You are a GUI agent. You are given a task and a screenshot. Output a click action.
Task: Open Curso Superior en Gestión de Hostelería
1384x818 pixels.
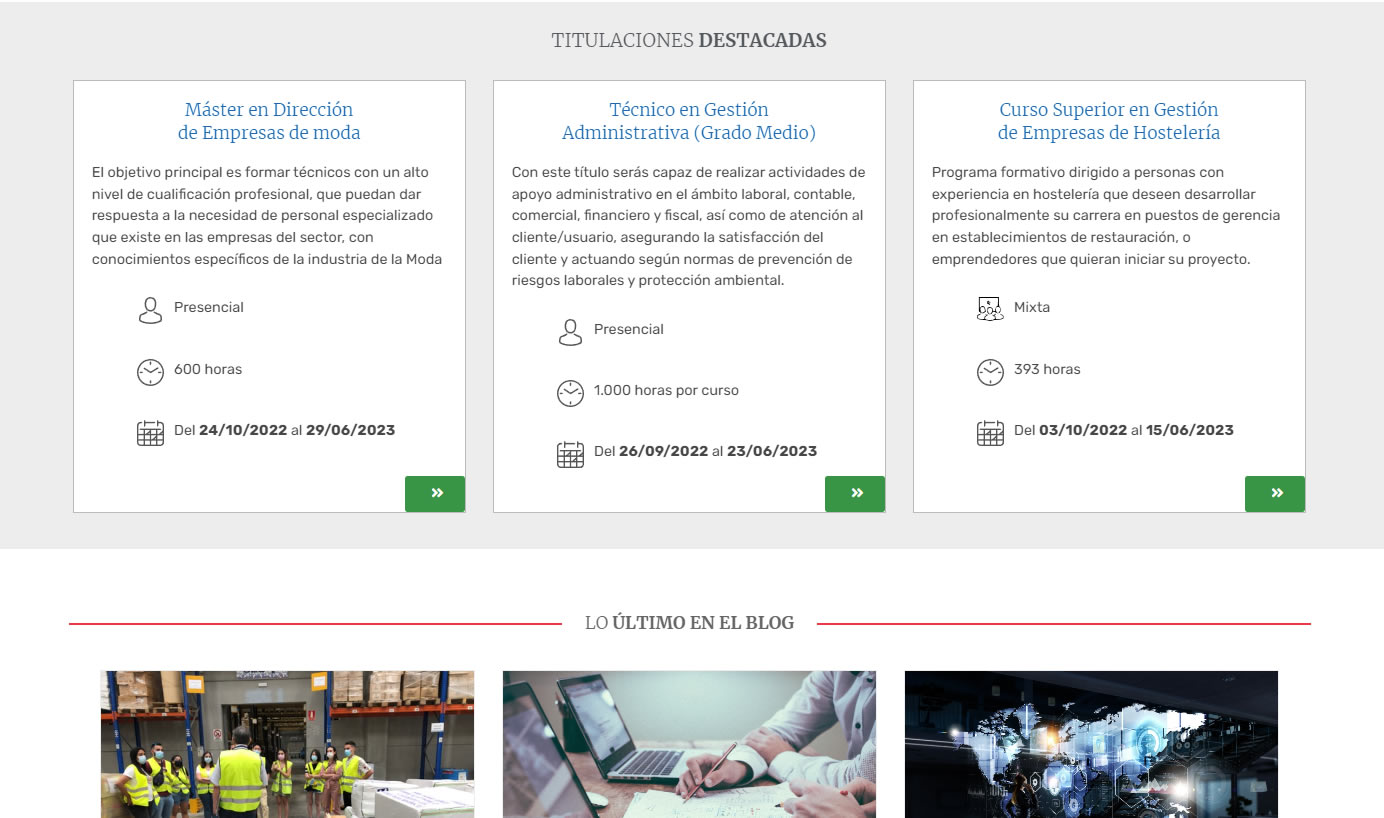point(1109,121)
